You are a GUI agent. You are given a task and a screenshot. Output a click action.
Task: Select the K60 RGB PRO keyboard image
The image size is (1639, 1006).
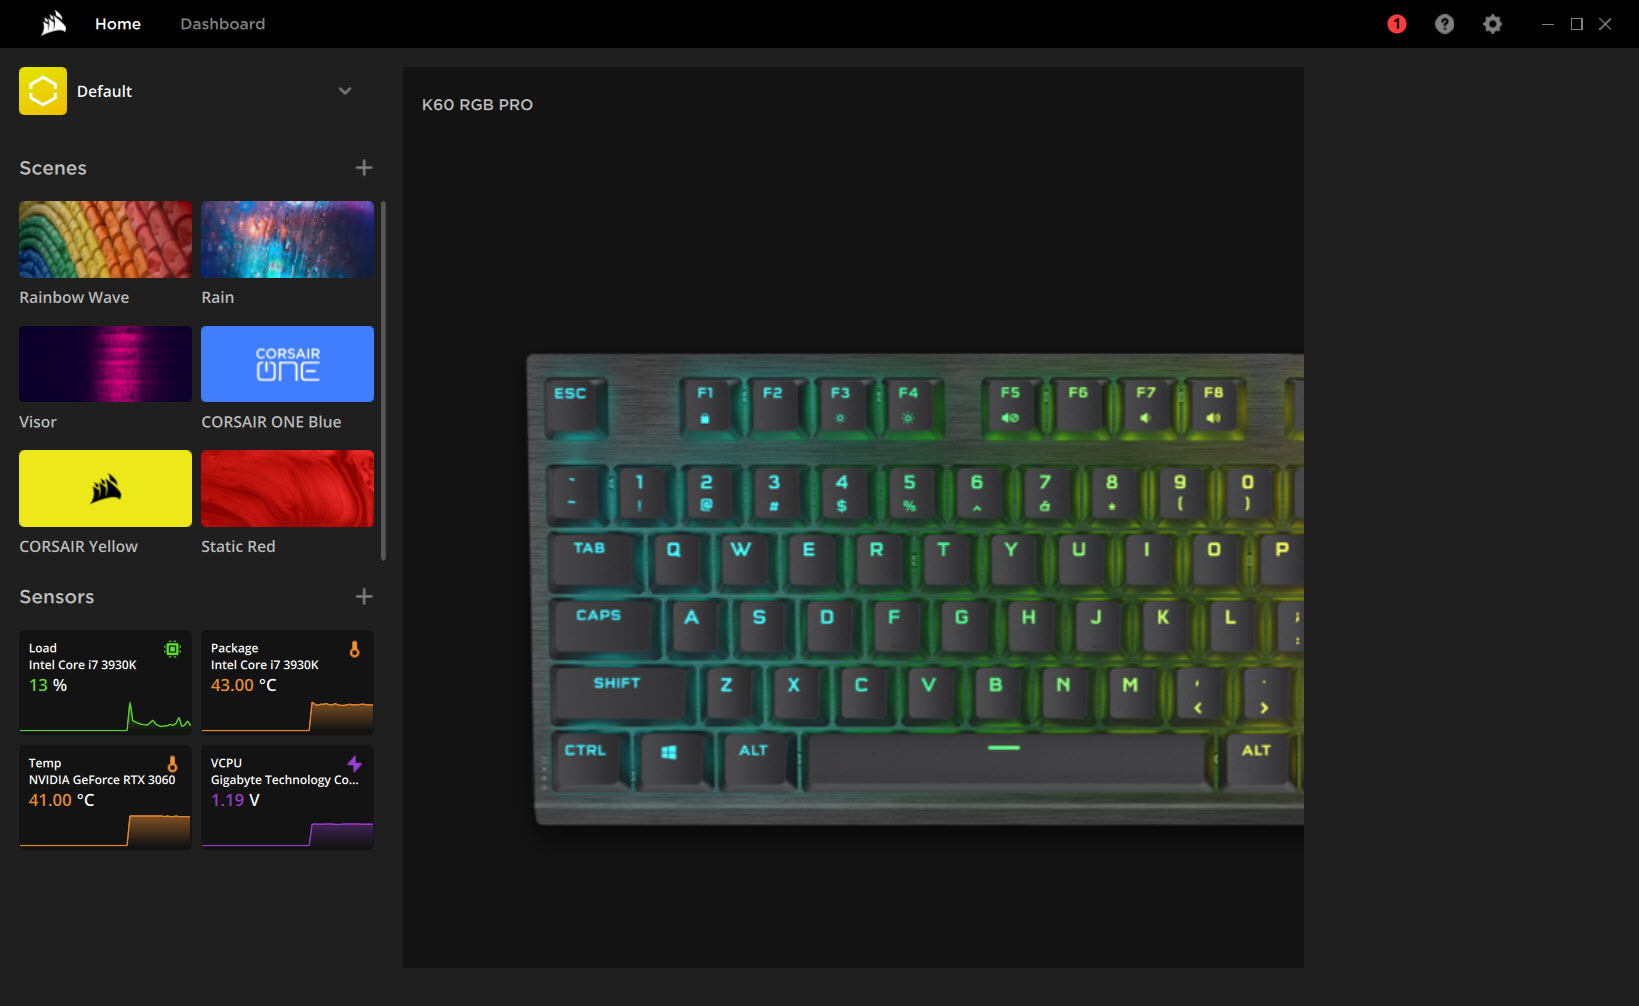[x=915, y=590]
